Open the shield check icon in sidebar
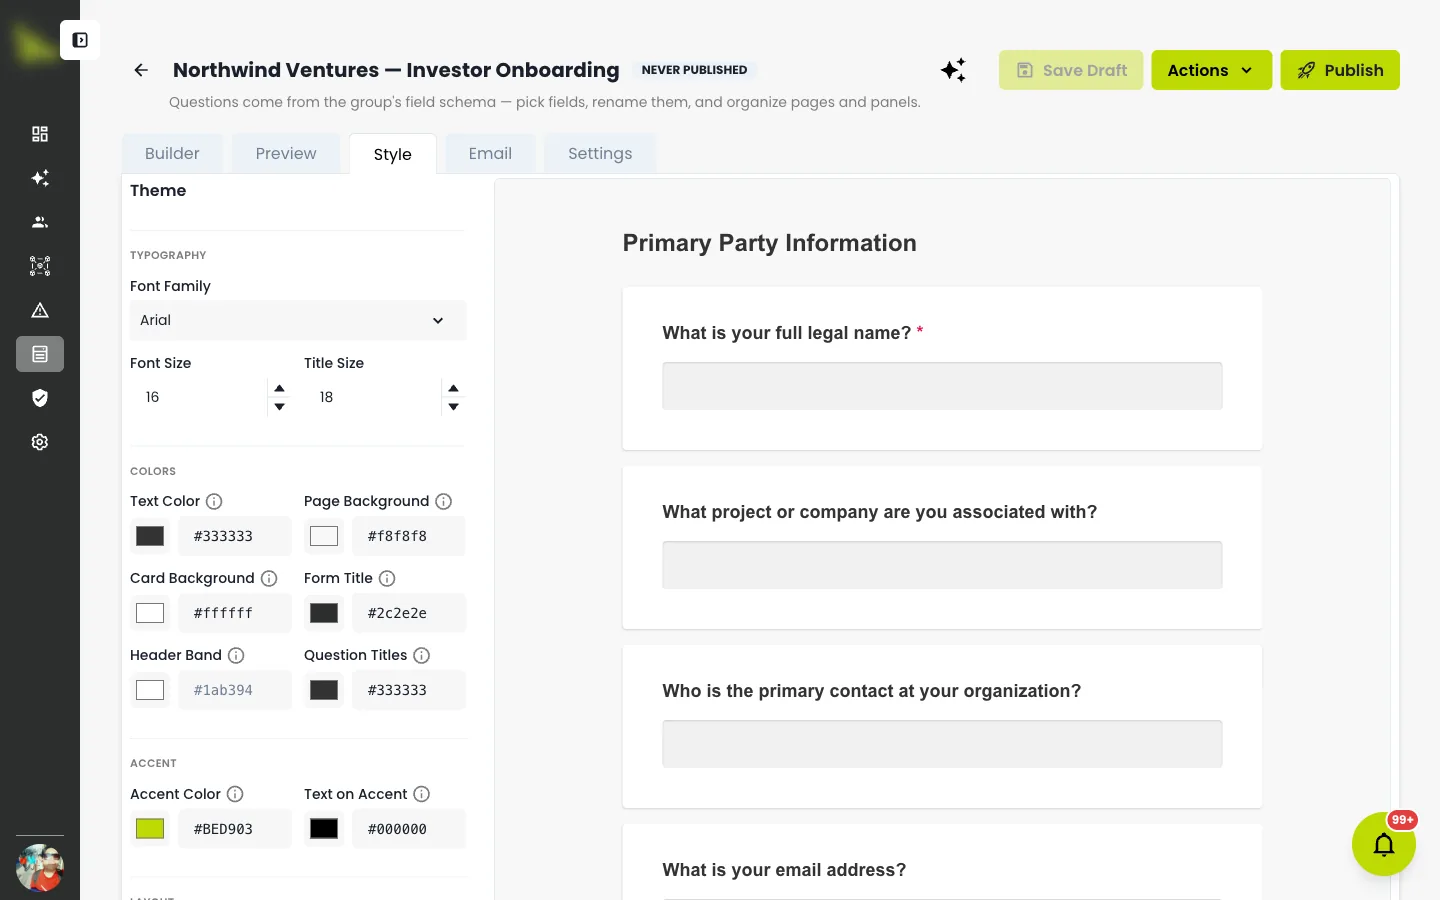Image resolution: width=1440 pixels, height=900 pixels. [40, 398]
